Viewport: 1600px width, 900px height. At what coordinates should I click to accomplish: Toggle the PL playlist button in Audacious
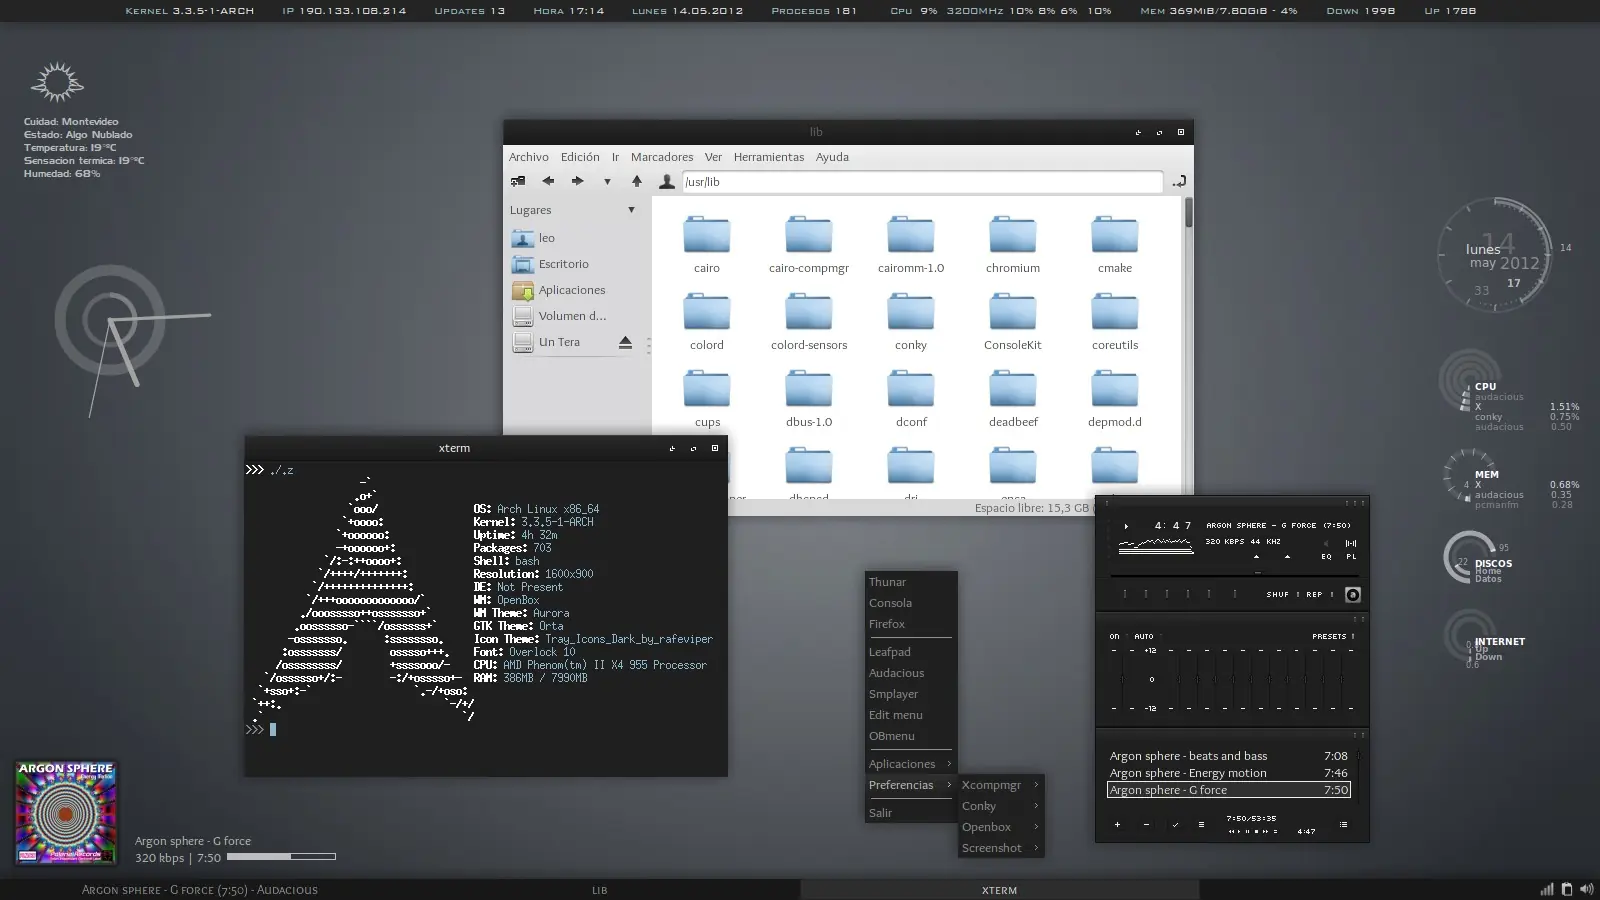point(1351,556)
